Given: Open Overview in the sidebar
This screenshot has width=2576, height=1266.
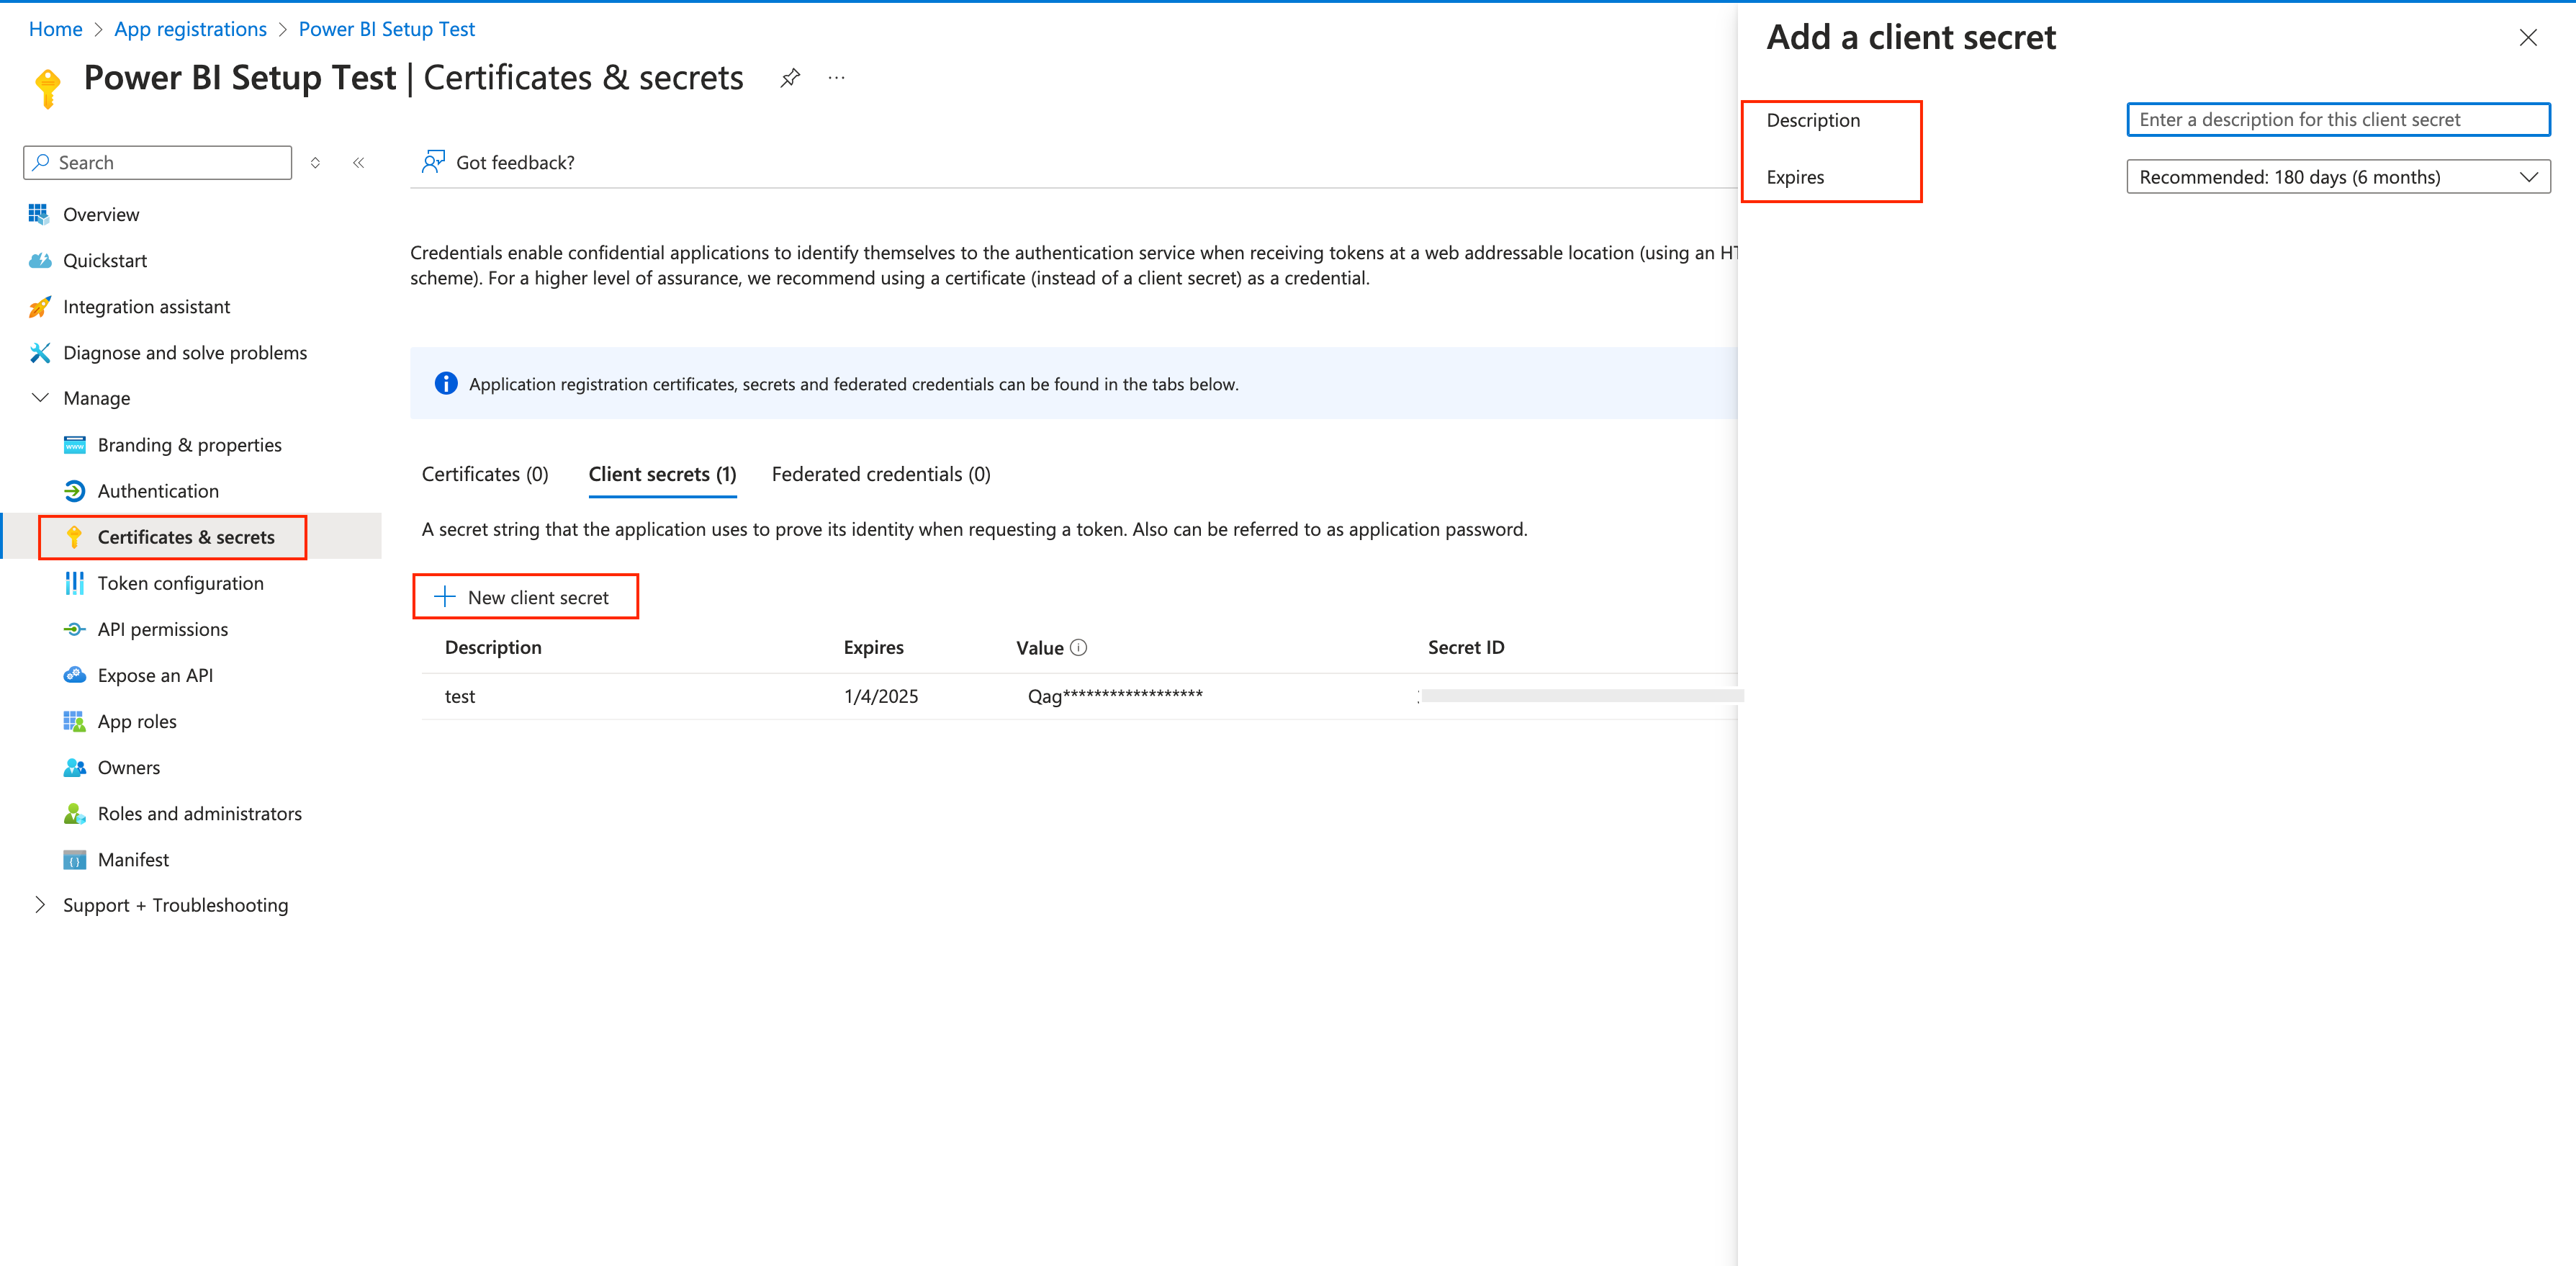Looking at the screenshot, I should pos(101,214).
